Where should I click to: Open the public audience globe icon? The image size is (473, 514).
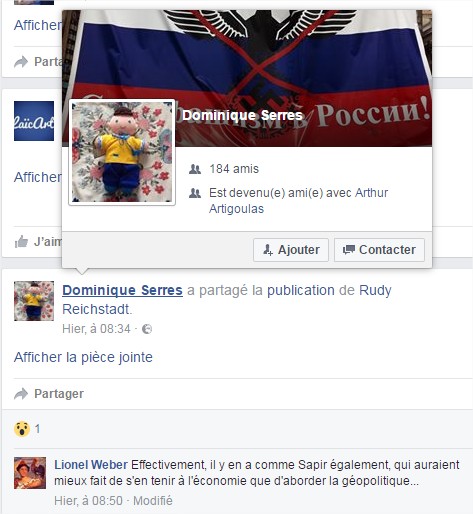(147, 329)
